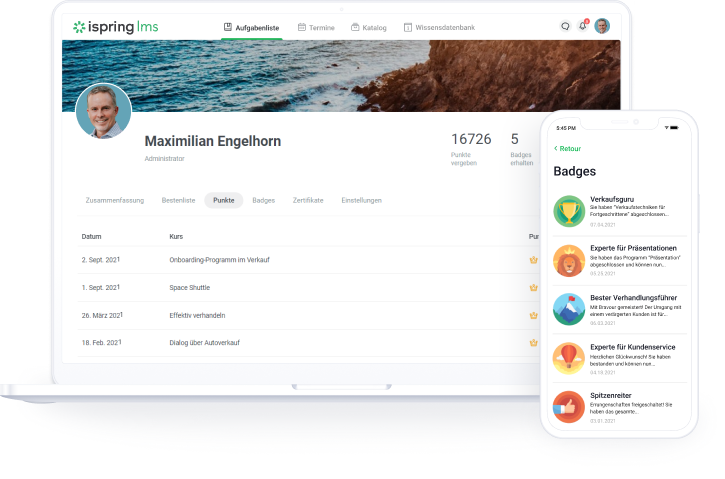Tap the Experte für Präsentationen lion icon
Viewport: 725px width, 479px height.
pos(569,261)
